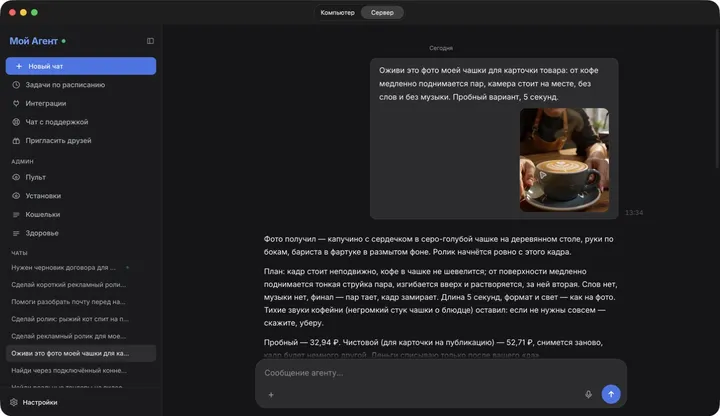720x416 pixels.
Task: Open chat 'Сделай рекламный ролик для мое...'
Action: tap(81, 336)
